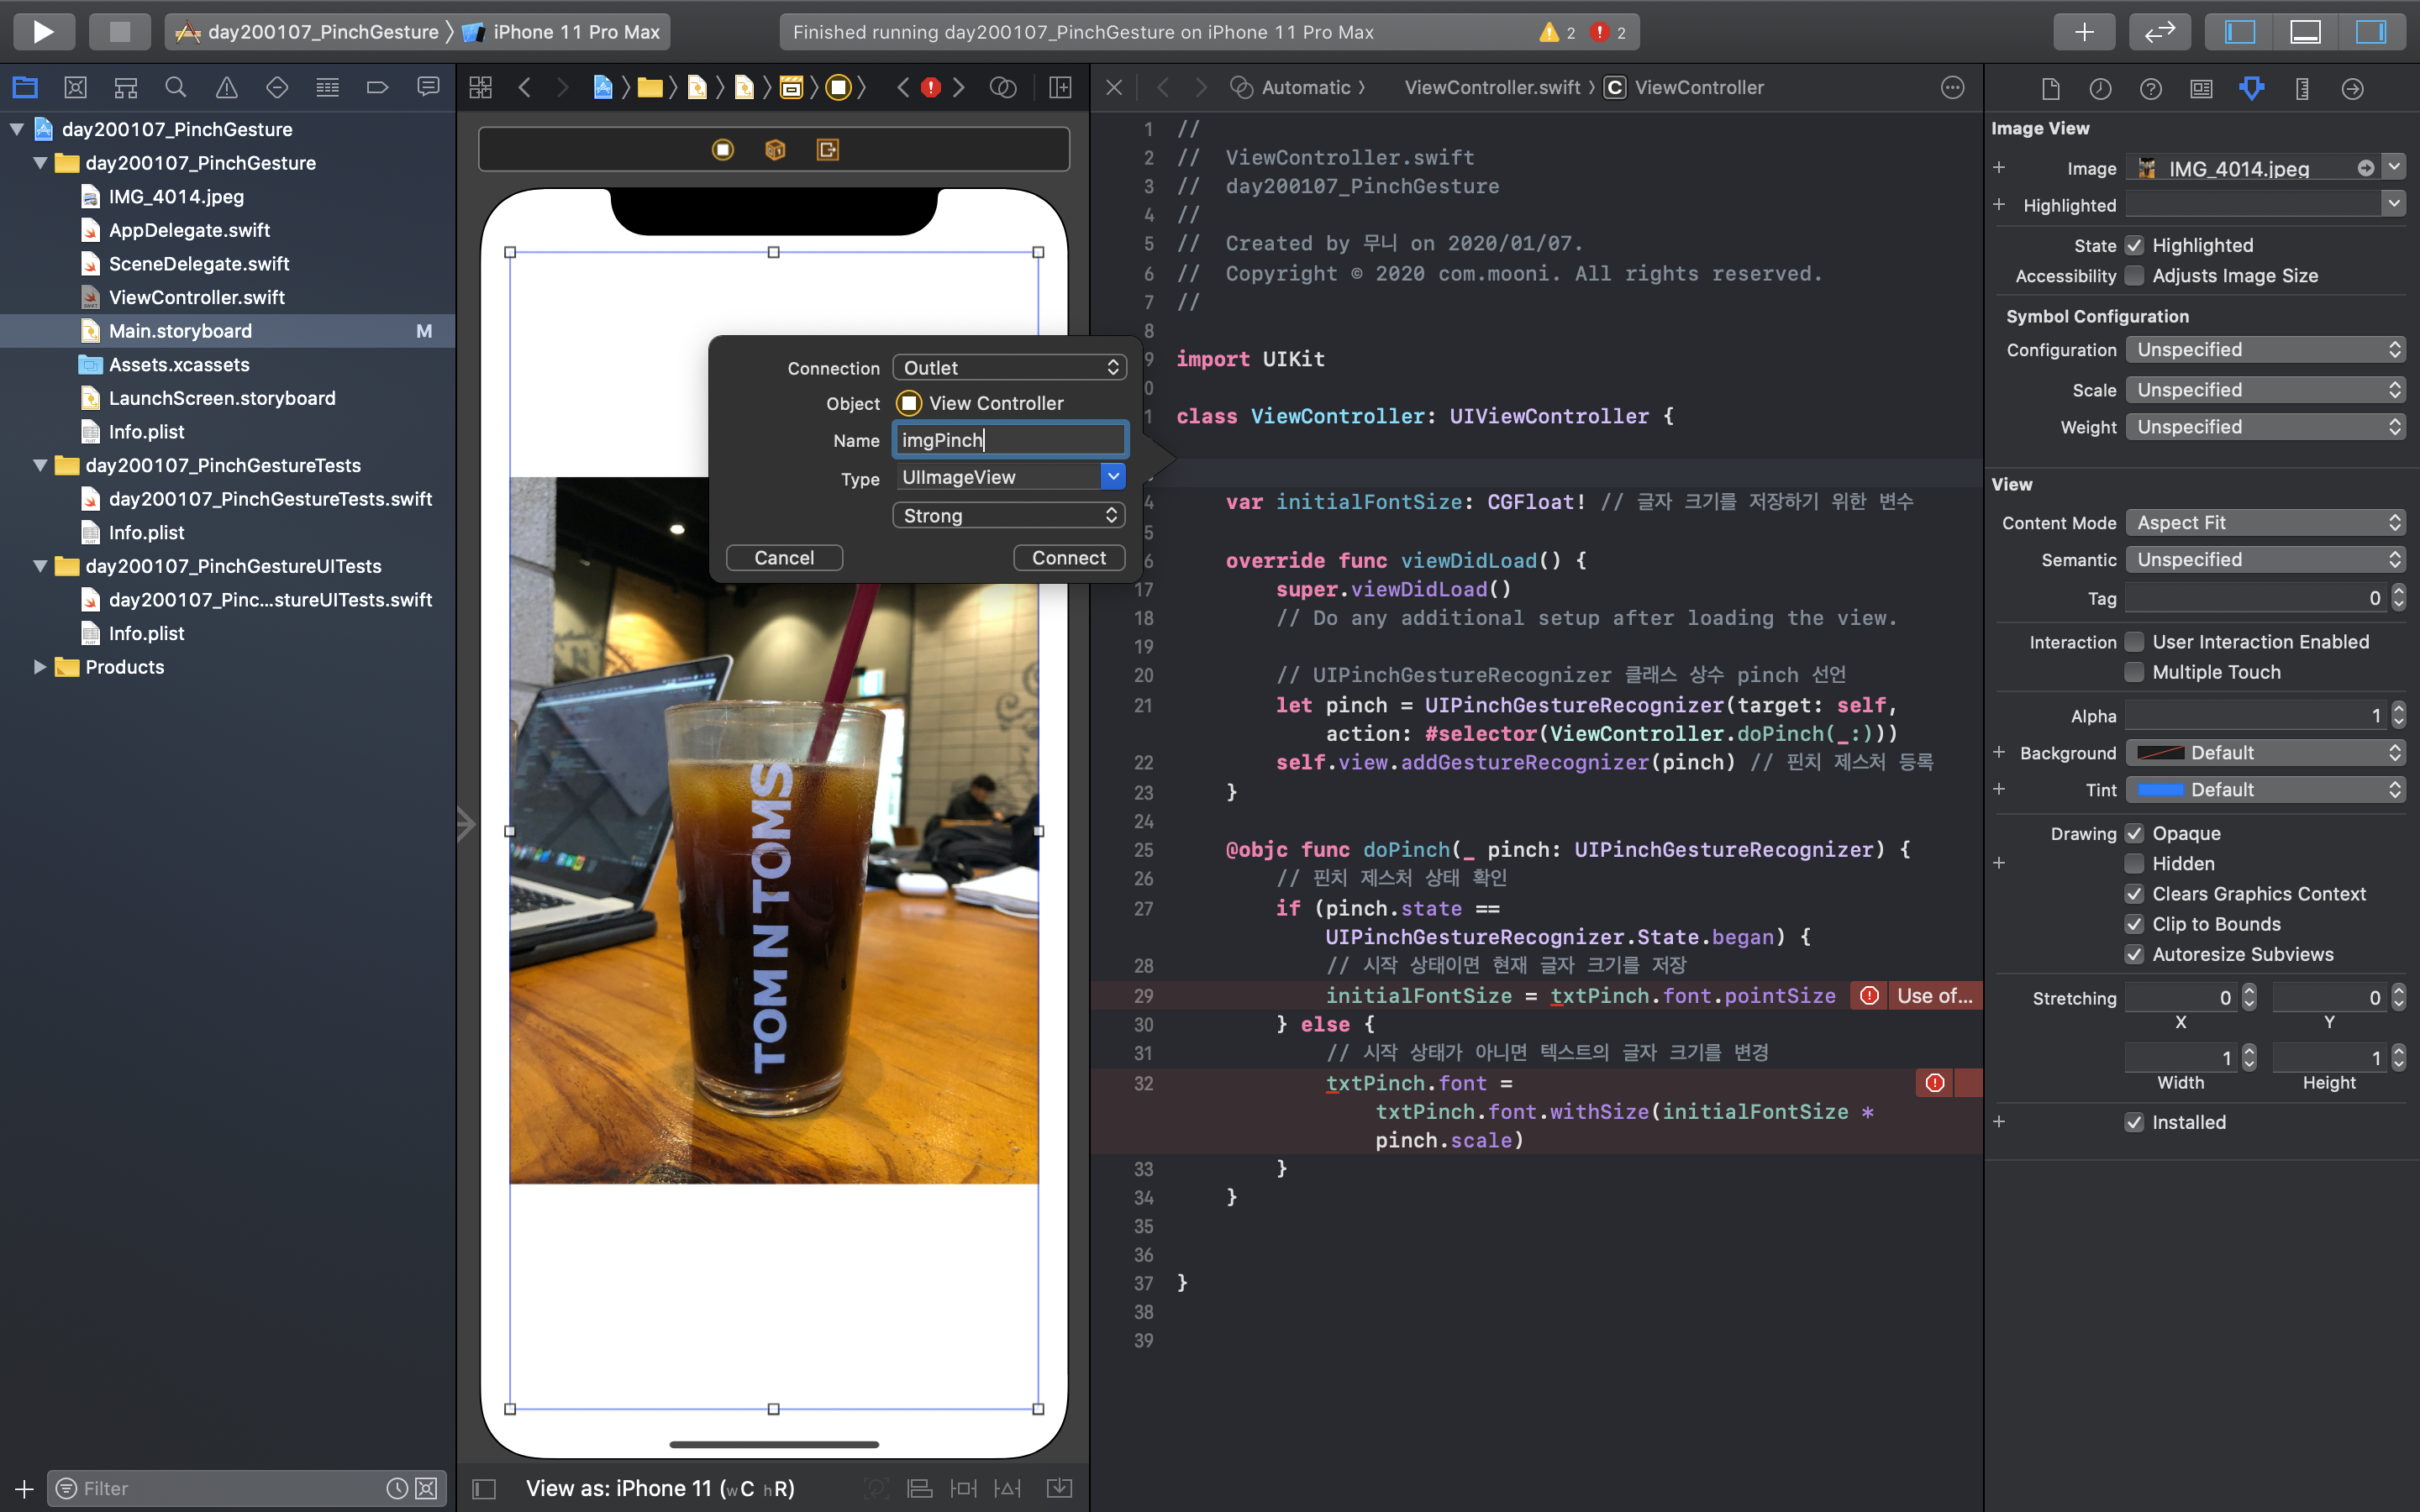Open the Connection Outlet dropdown
This screenshot has height=1512, width=2420.
pos(1009,368)
